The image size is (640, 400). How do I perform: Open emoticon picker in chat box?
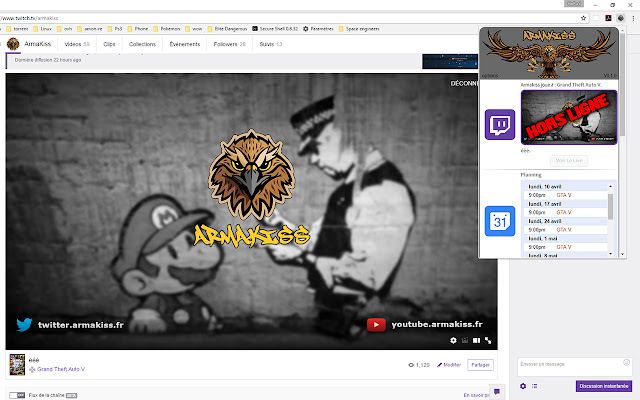click(x=627, y=362)
